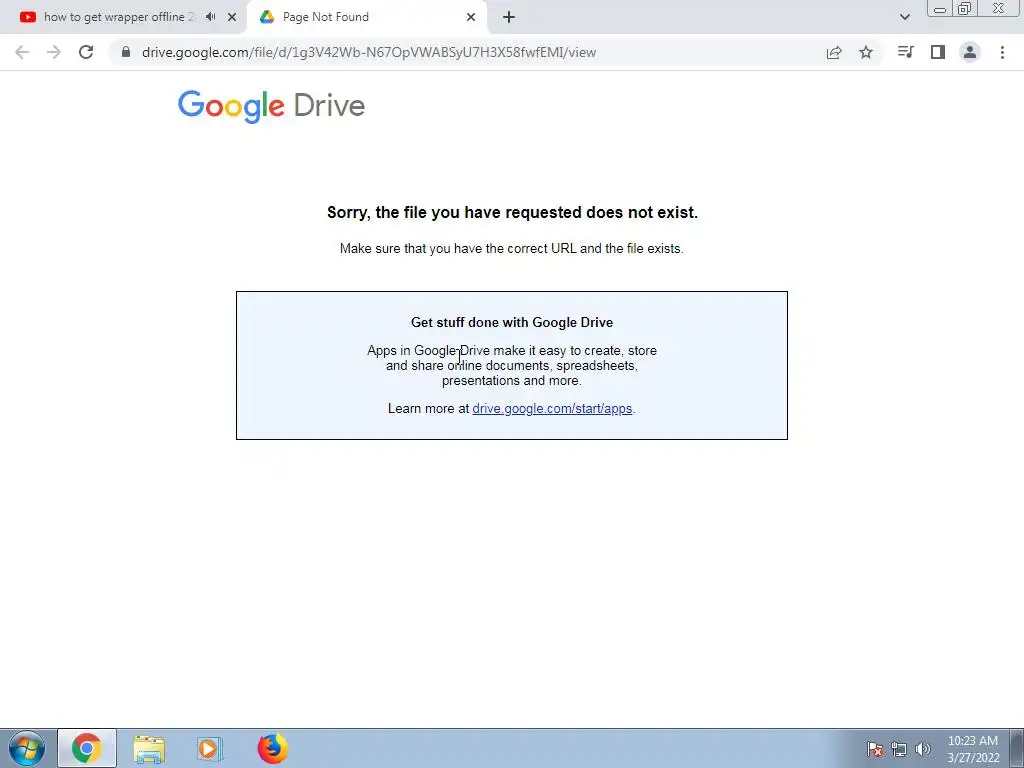Close the YouTube wrapper offline tab

pos(232,17)
